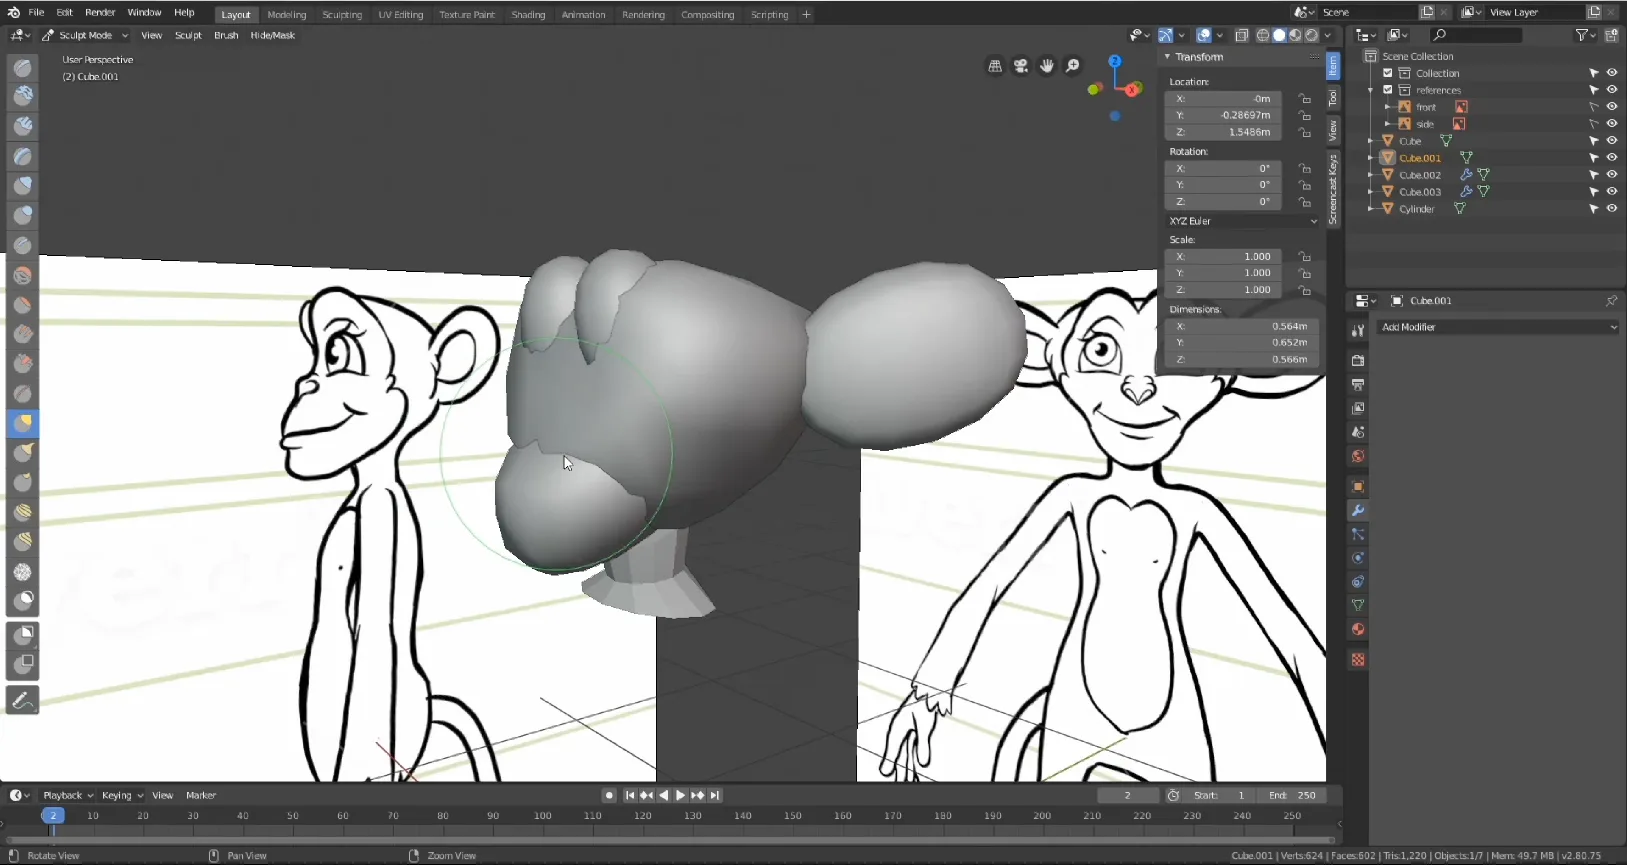Toggle viewport overlays display

[1204, 35]
